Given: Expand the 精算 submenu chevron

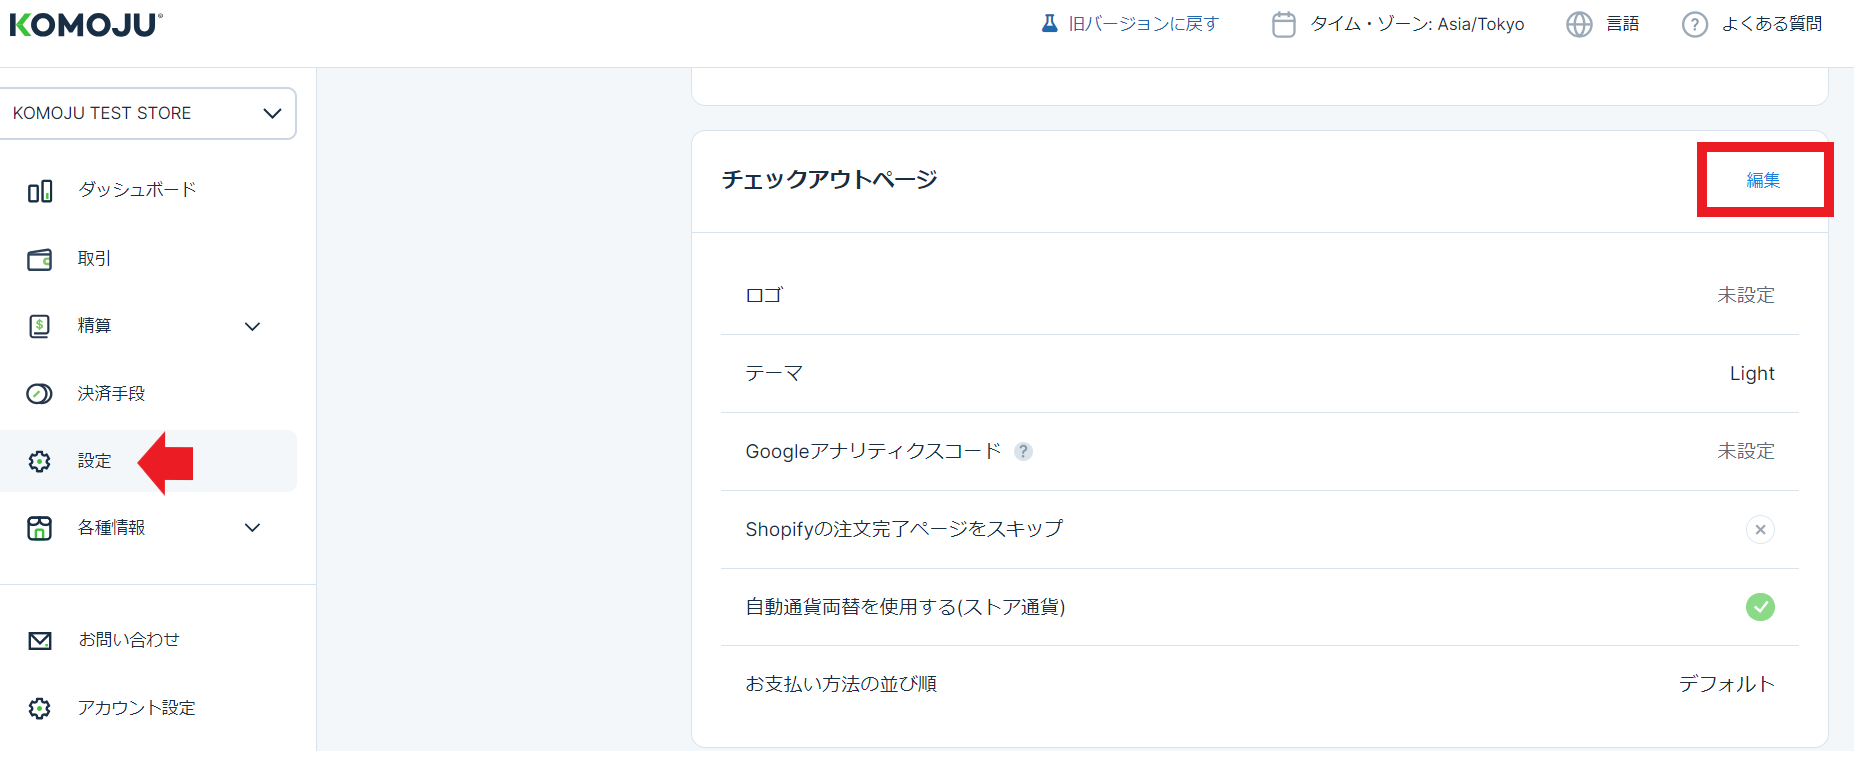Looking at the screenshot, I should [x=253, y=326].
